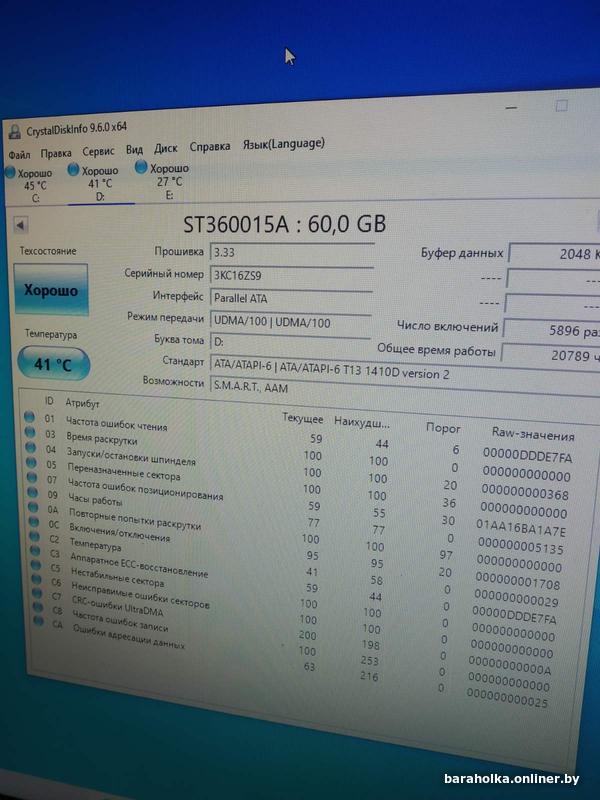Click status dot for attribute 0A
The height and width of the screenshot is (800, 600).
tap(34, 507)
